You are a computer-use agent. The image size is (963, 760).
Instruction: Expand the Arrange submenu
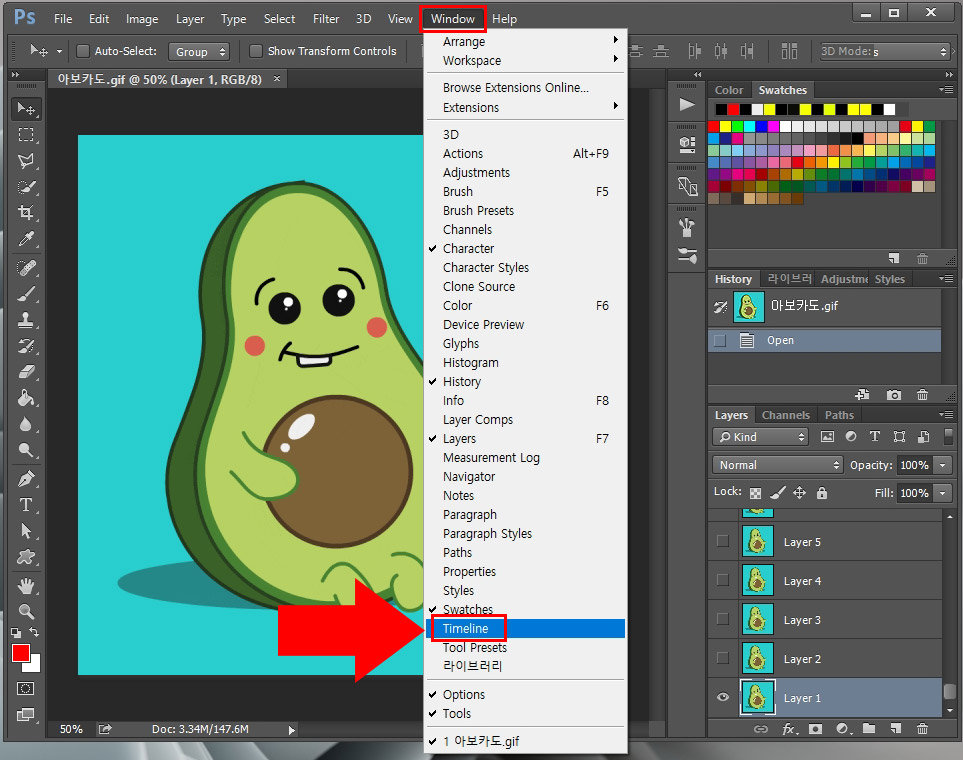tap(526, 41)
